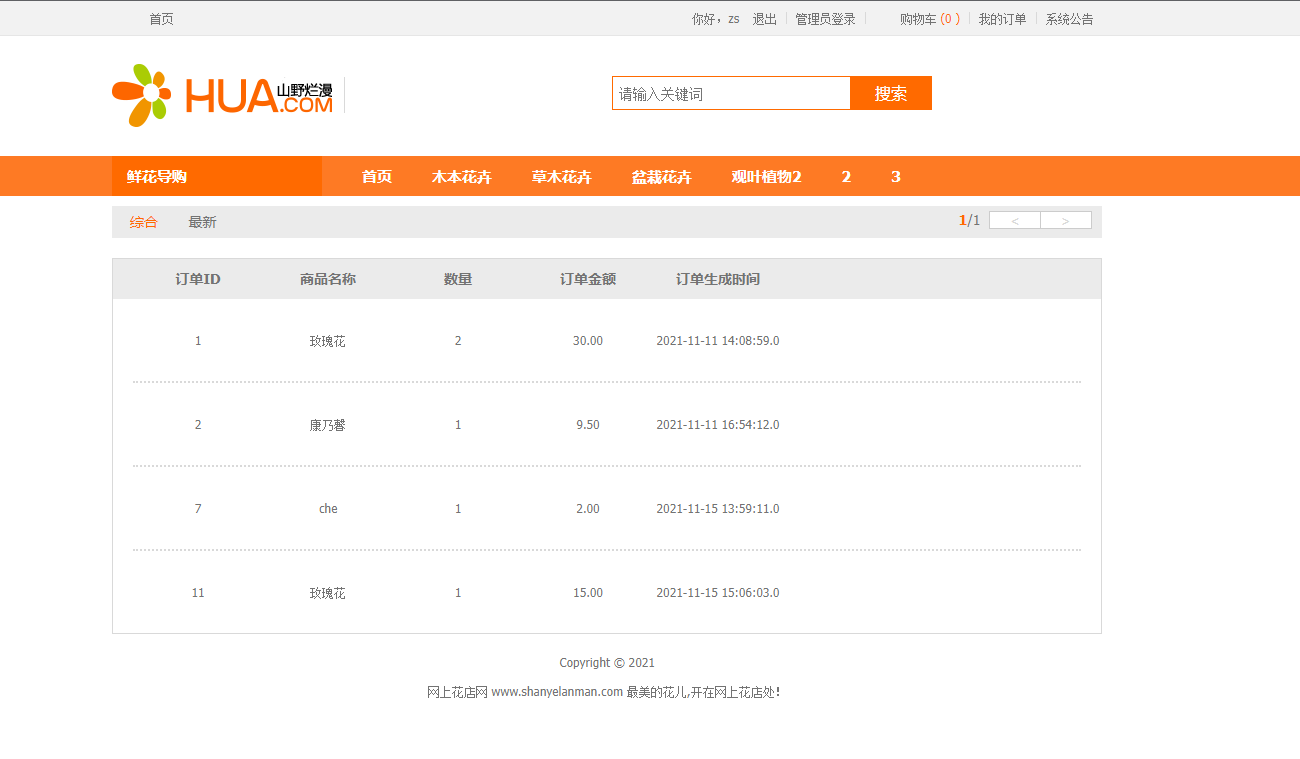Screen dimensions: 1300x759
Task: Click order amount 2.00
Action: pyautogui.click(x=588, y=509)
